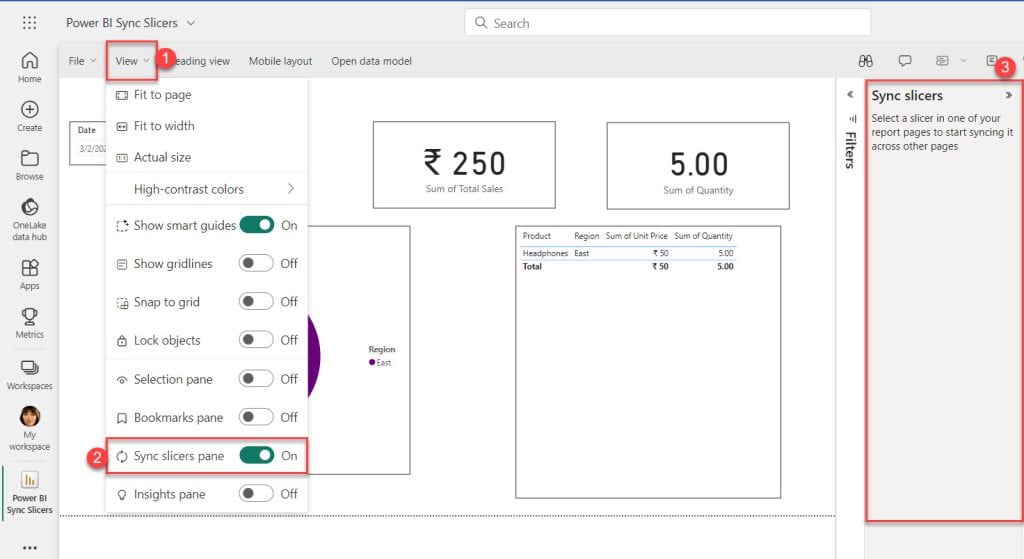Open Workspaces in the sidebar
This screenshot has height=559, width=1024.
(x=29, y=375)
